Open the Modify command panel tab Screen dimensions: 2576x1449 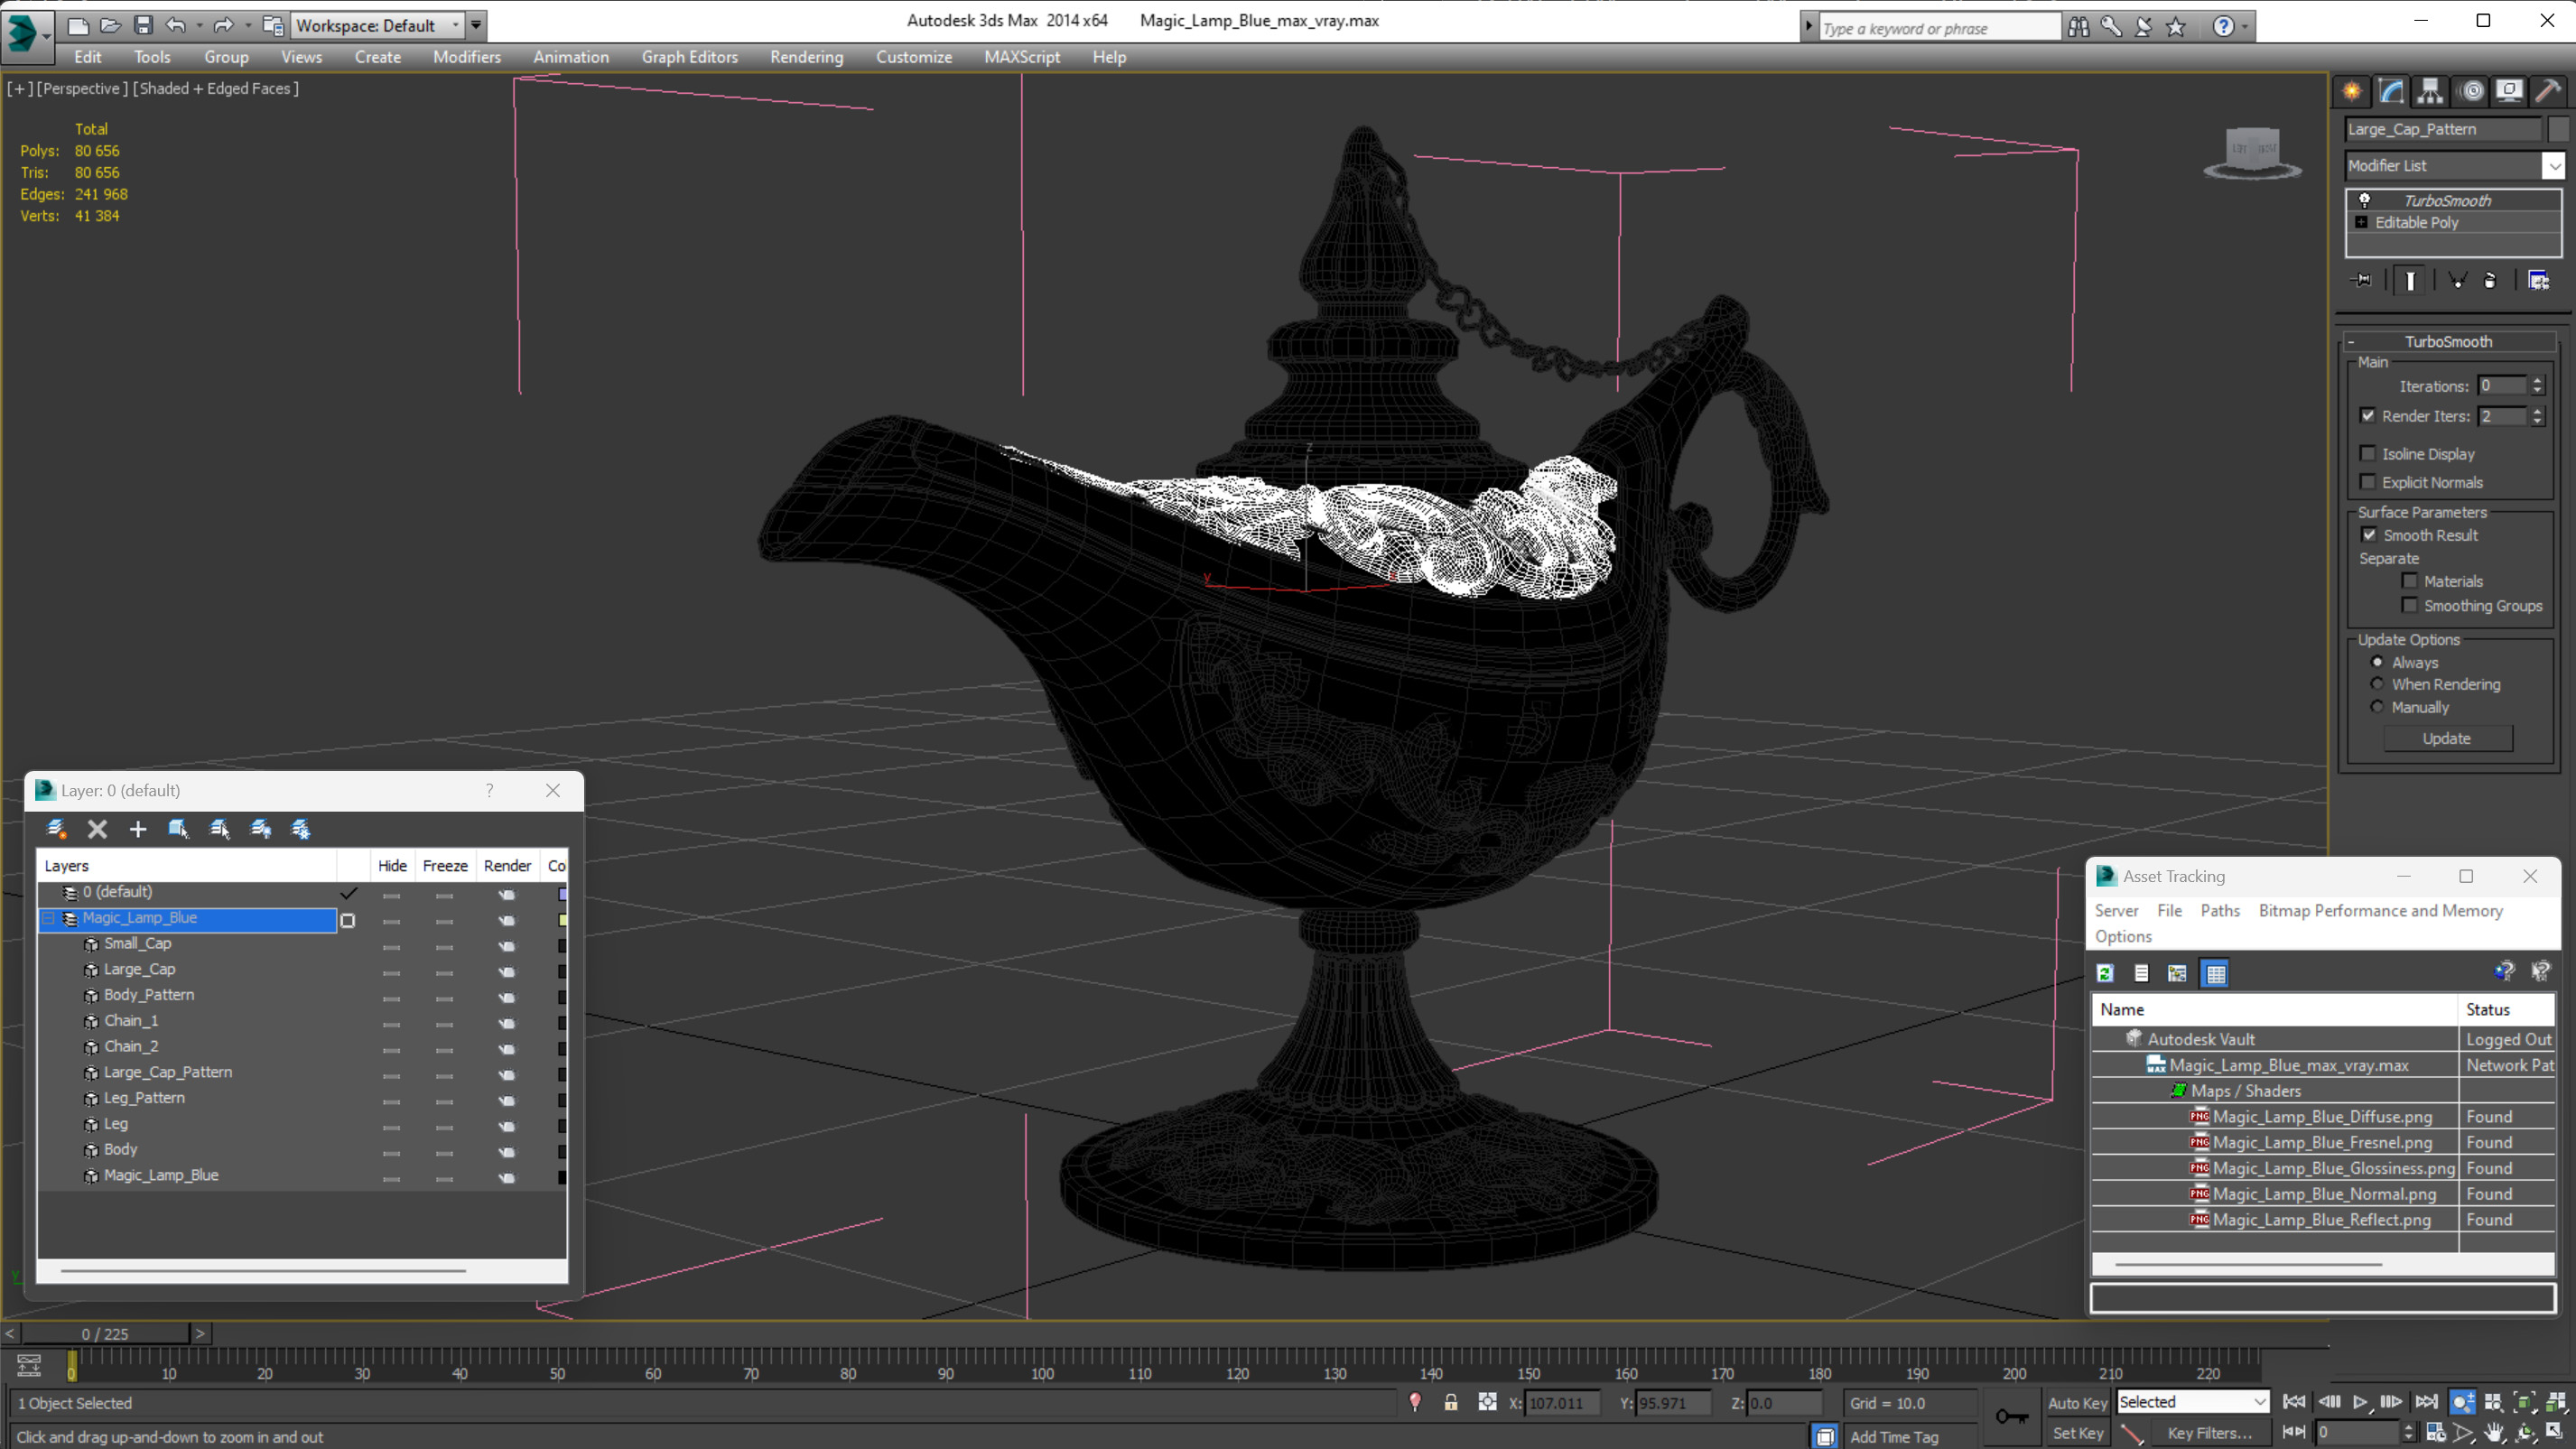(2391, 91)
